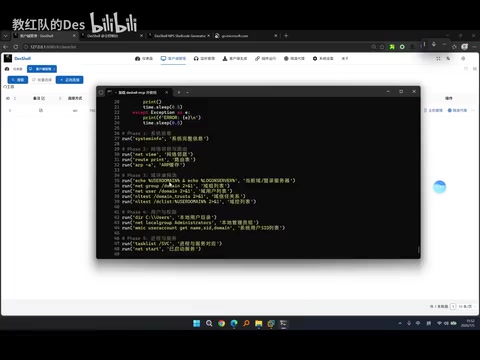Image resolution: width=480 pixels, height=360 pixels.
Task: Show hidden system tray icons chevron
Action: [x=400, y=323]
